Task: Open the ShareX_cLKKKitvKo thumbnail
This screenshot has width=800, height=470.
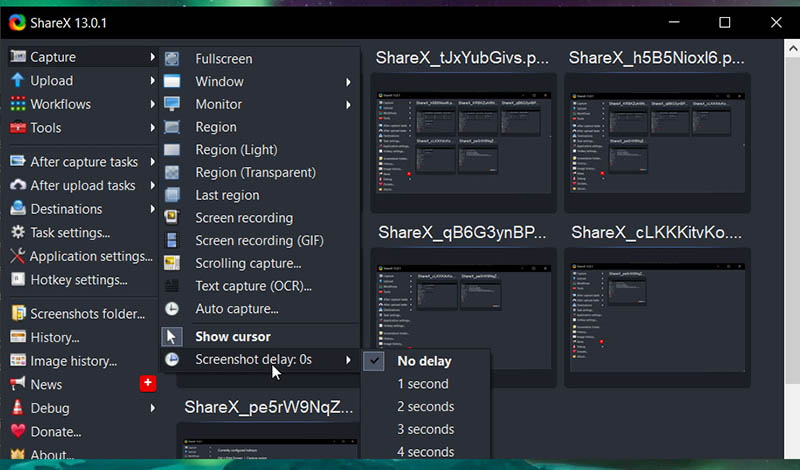Action: tap(657, 317)
